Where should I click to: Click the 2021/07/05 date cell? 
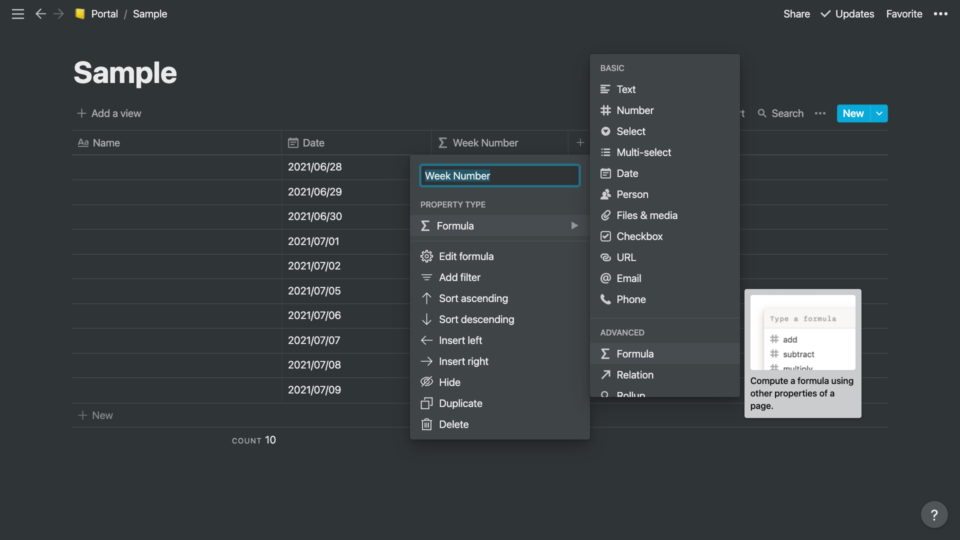click(x=346, y=291)
